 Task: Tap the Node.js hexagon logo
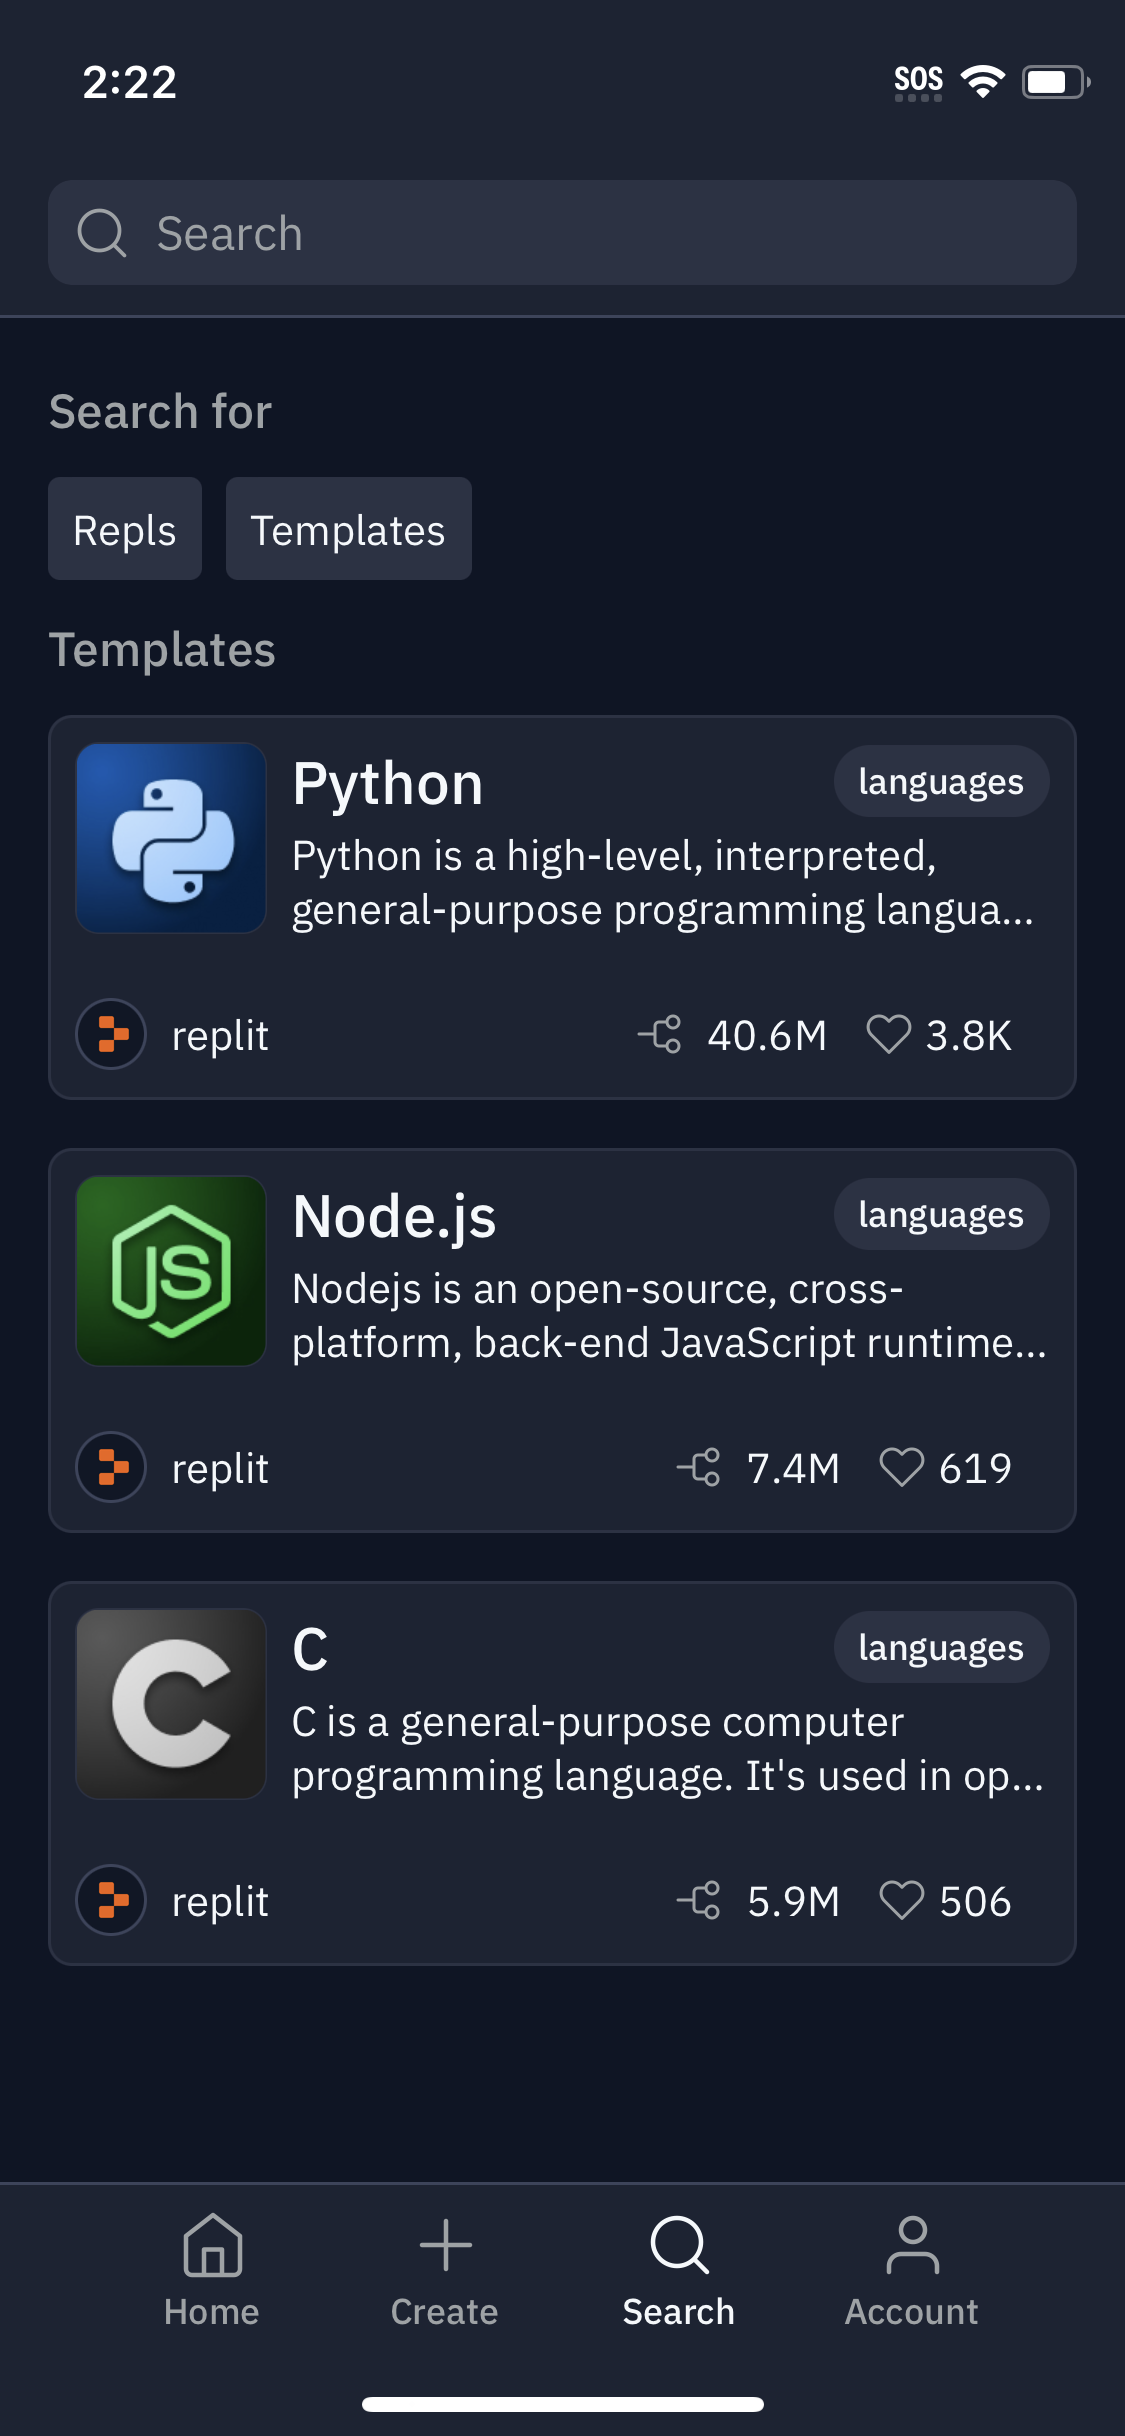tap(171, 1271)
